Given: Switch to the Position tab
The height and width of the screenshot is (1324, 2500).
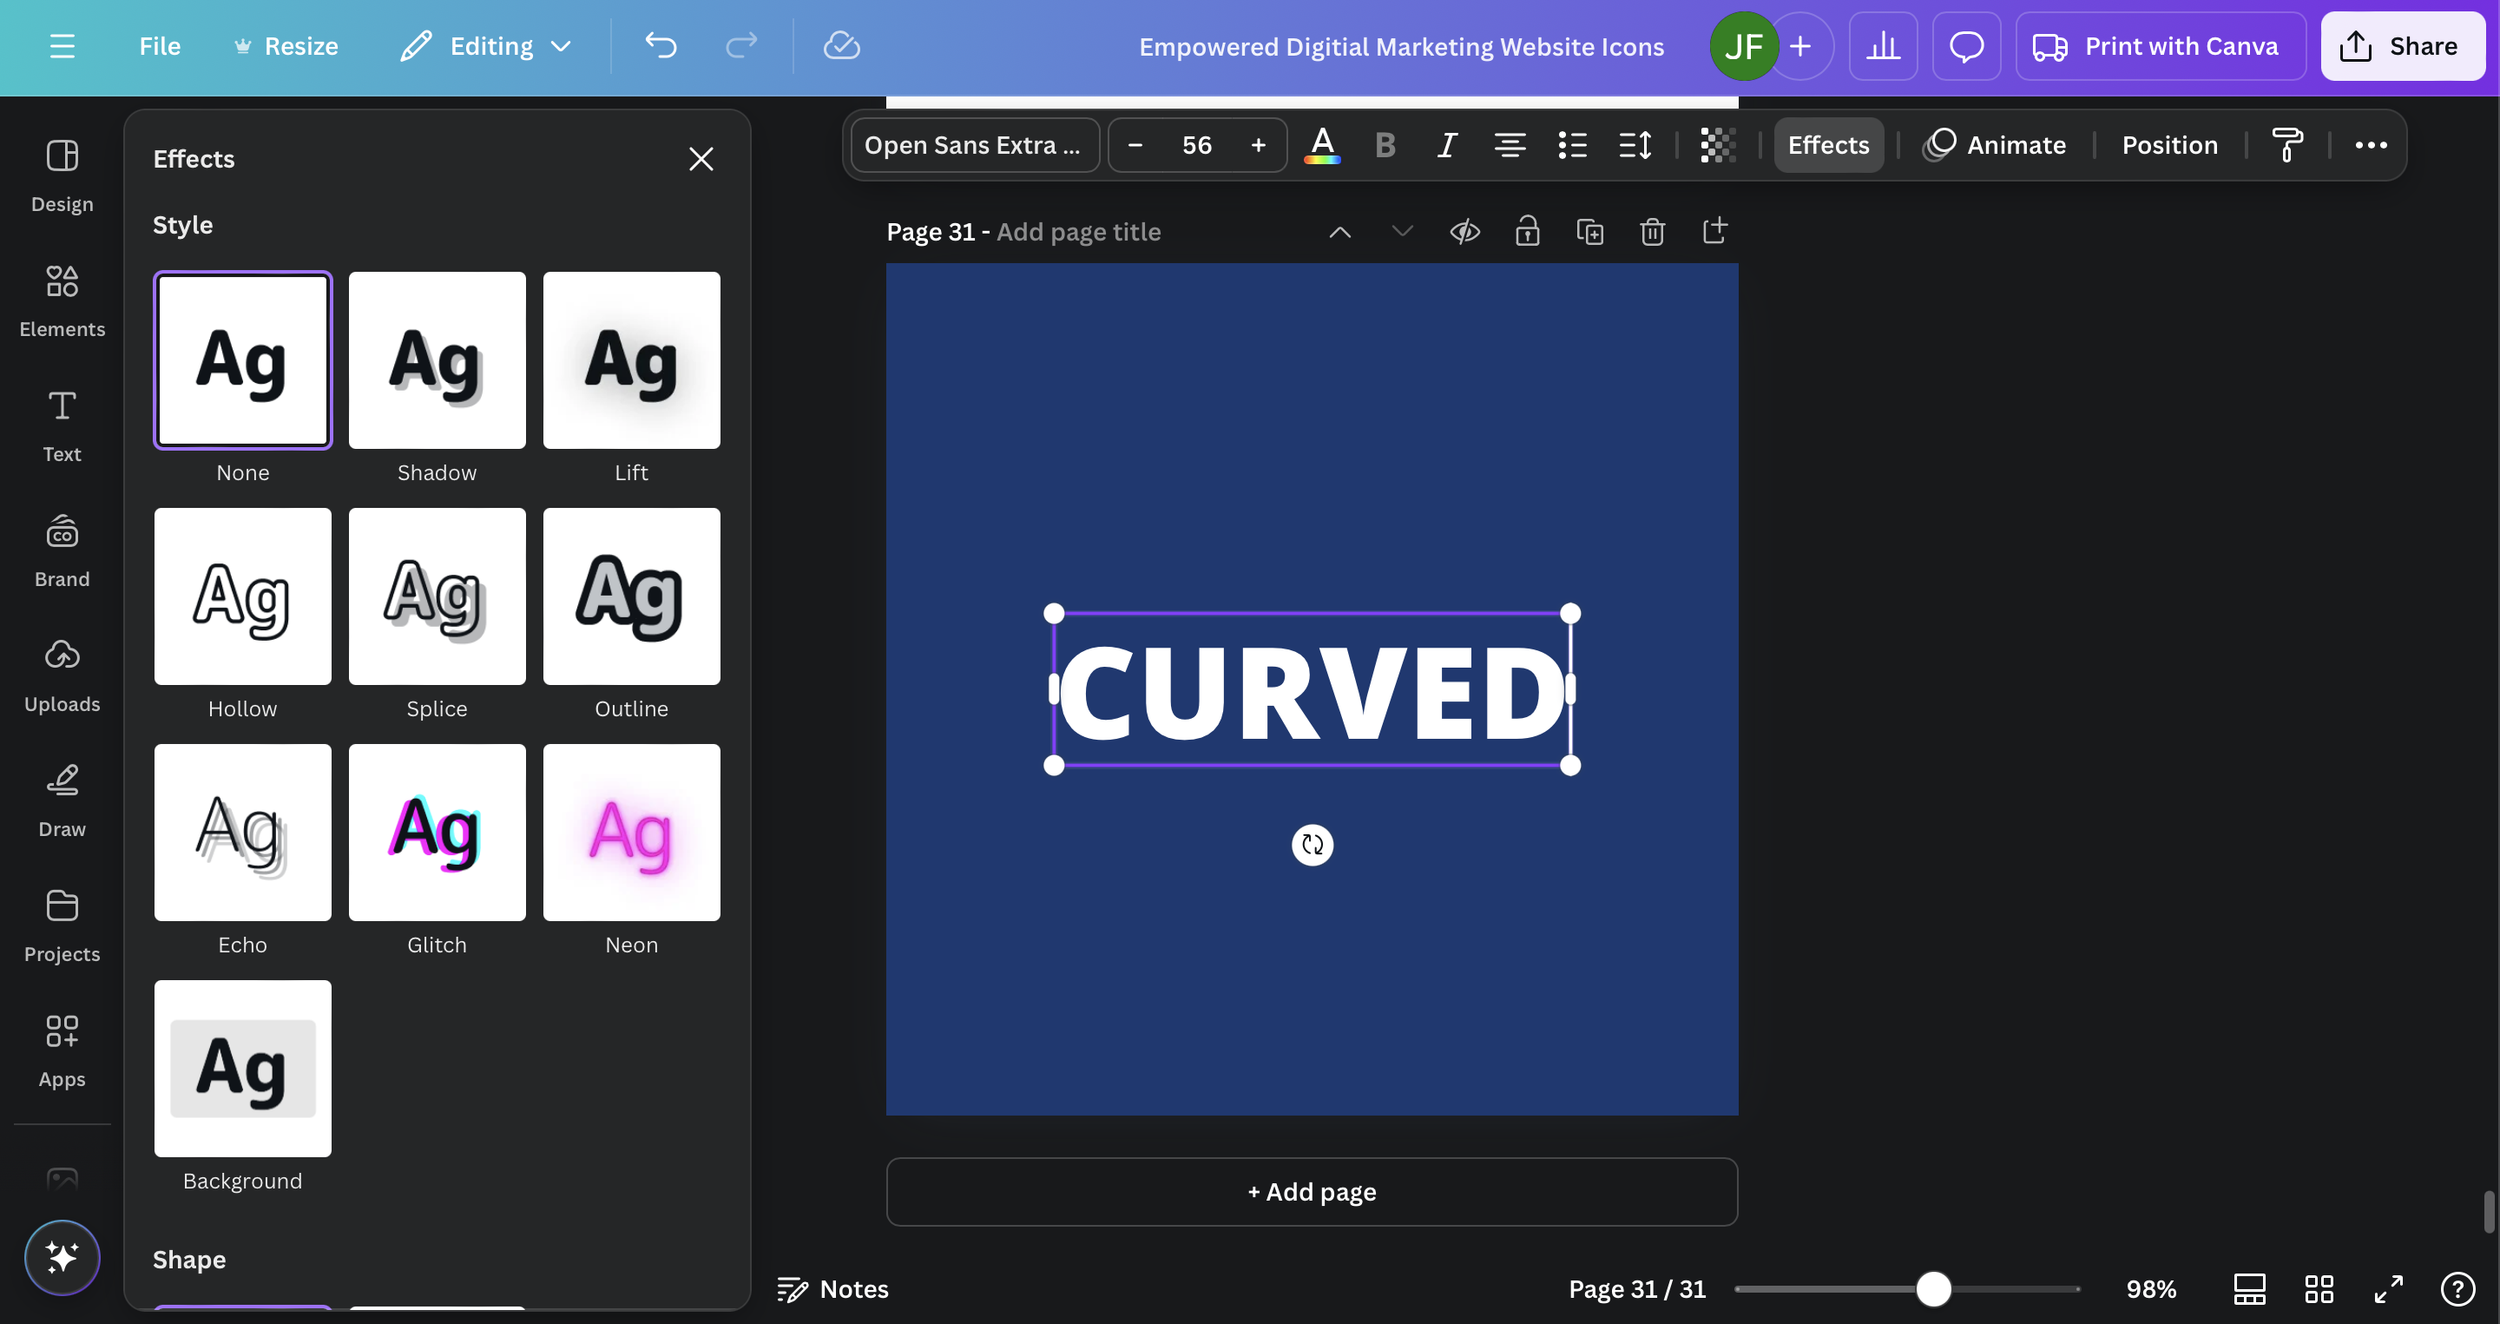Looking at the screenshot, I should click(x=2169, y=144).
